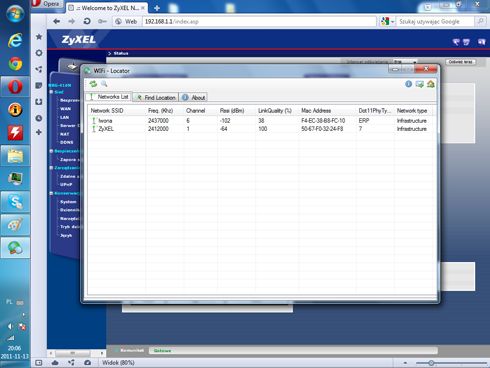
Task: Sort by Channel column header
Action: click(196, 110)
